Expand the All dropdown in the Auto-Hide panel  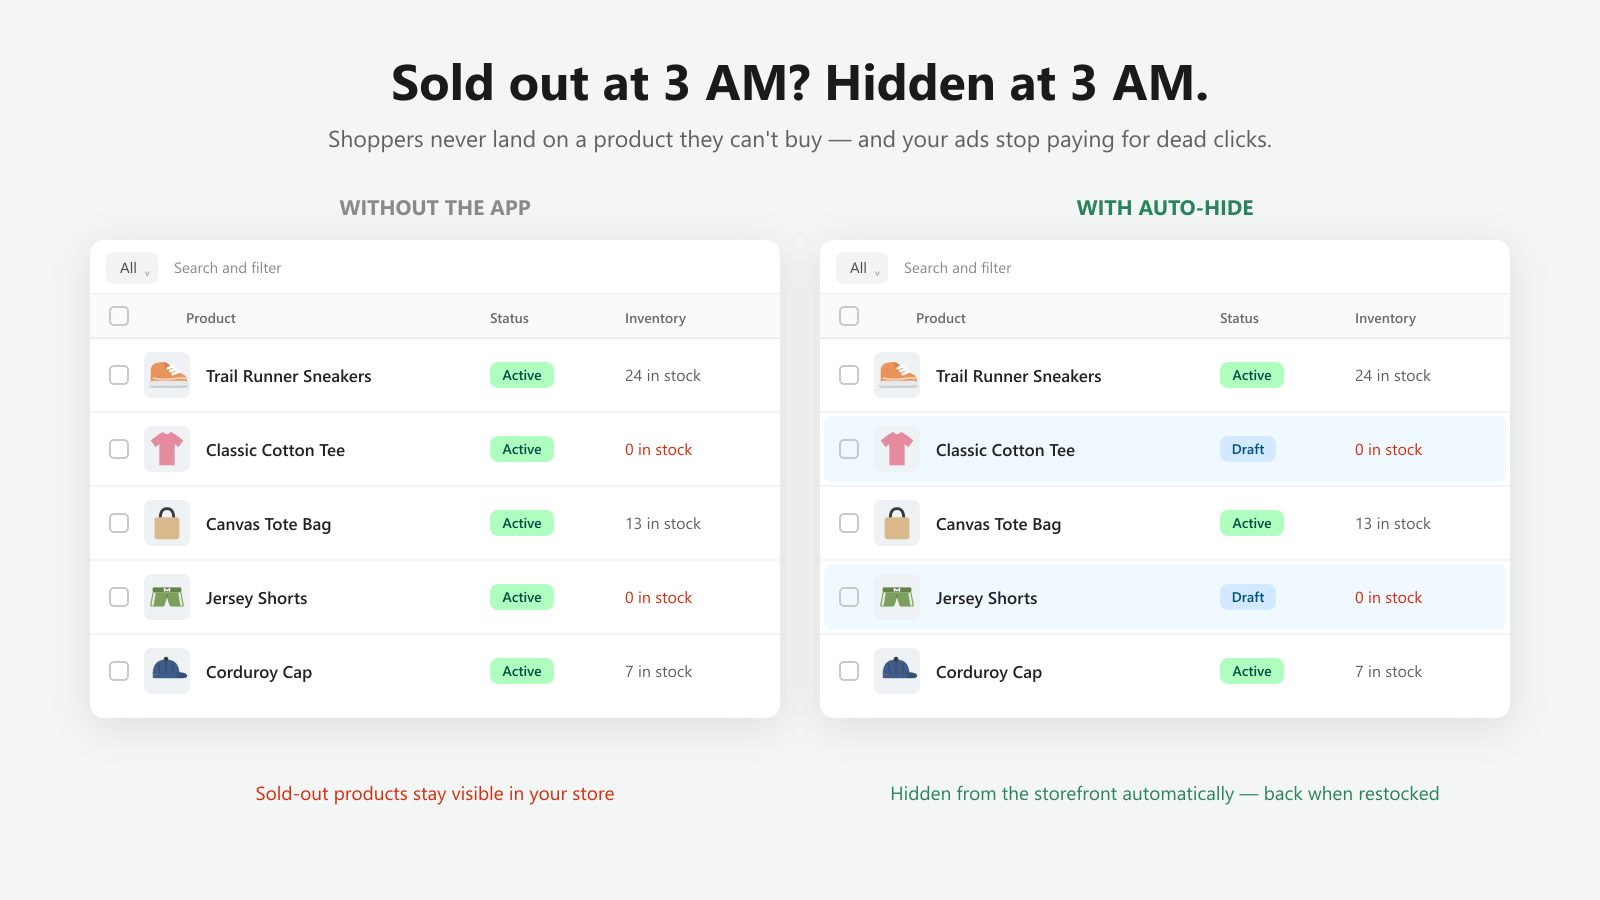click(x=862, y=268)
